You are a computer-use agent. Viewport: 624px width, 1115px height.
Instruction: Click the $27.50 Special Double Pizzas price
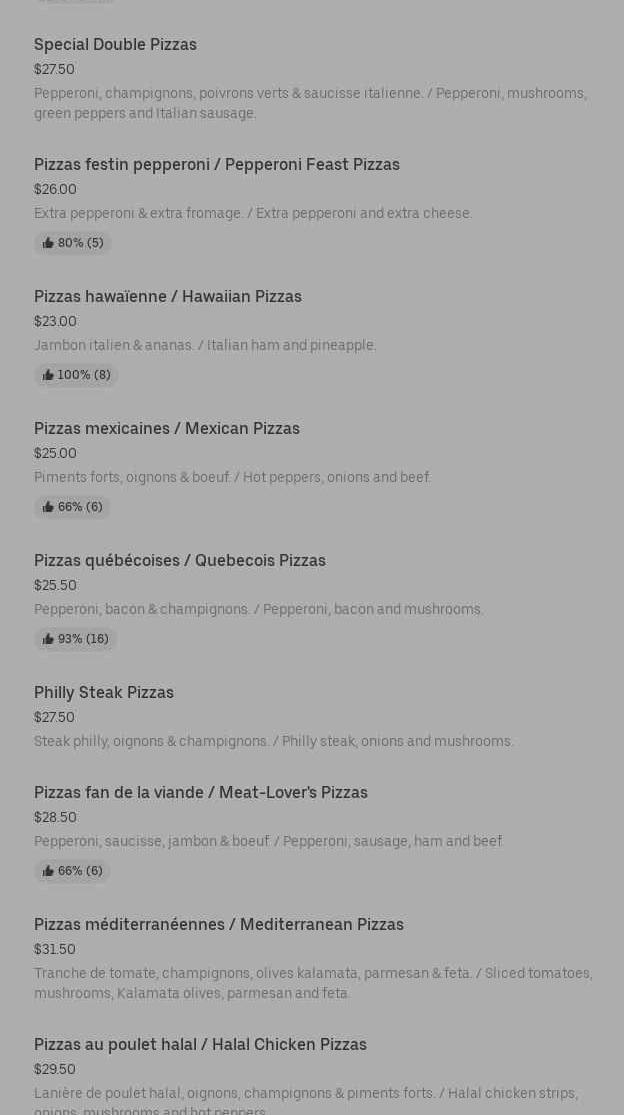point(54,69)
